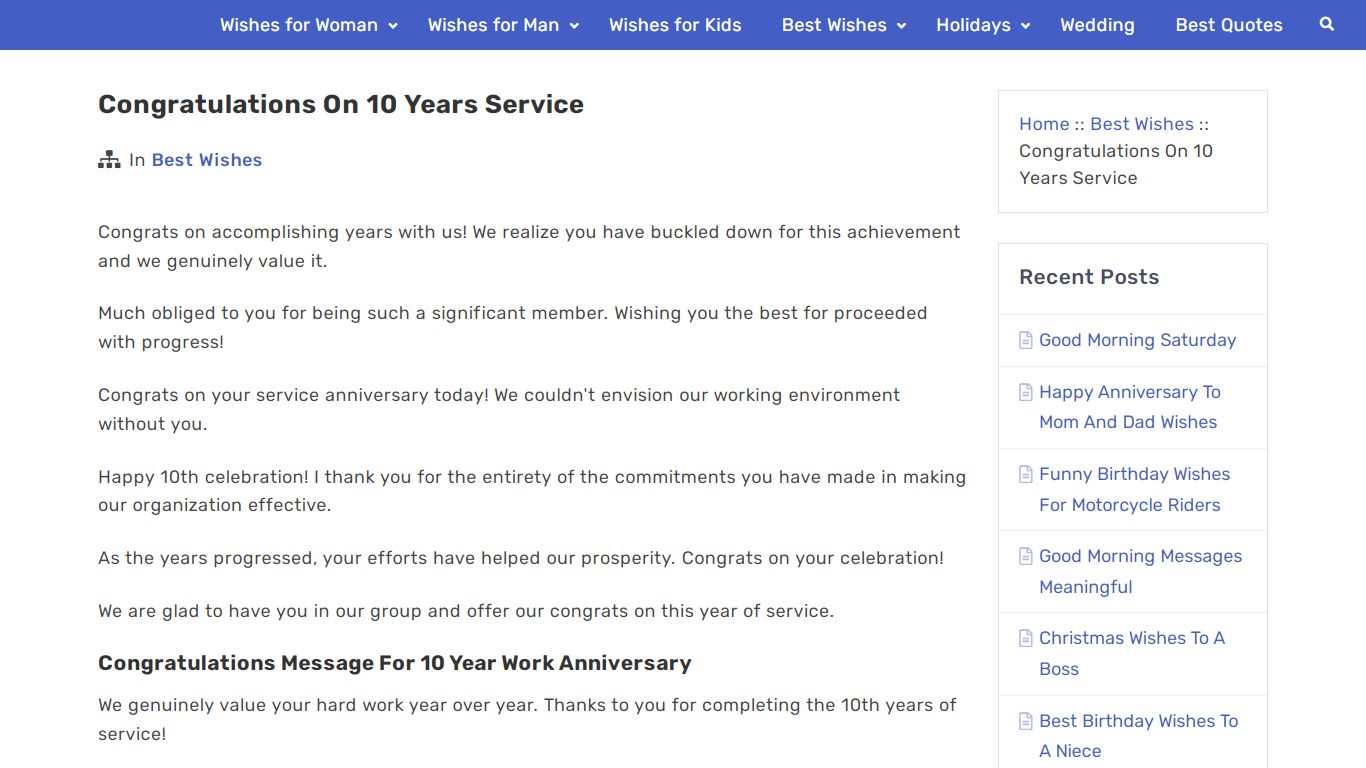Open Good Morning Saturday post
This screenshot has width=1366, height=768.
click(1137, 340)
